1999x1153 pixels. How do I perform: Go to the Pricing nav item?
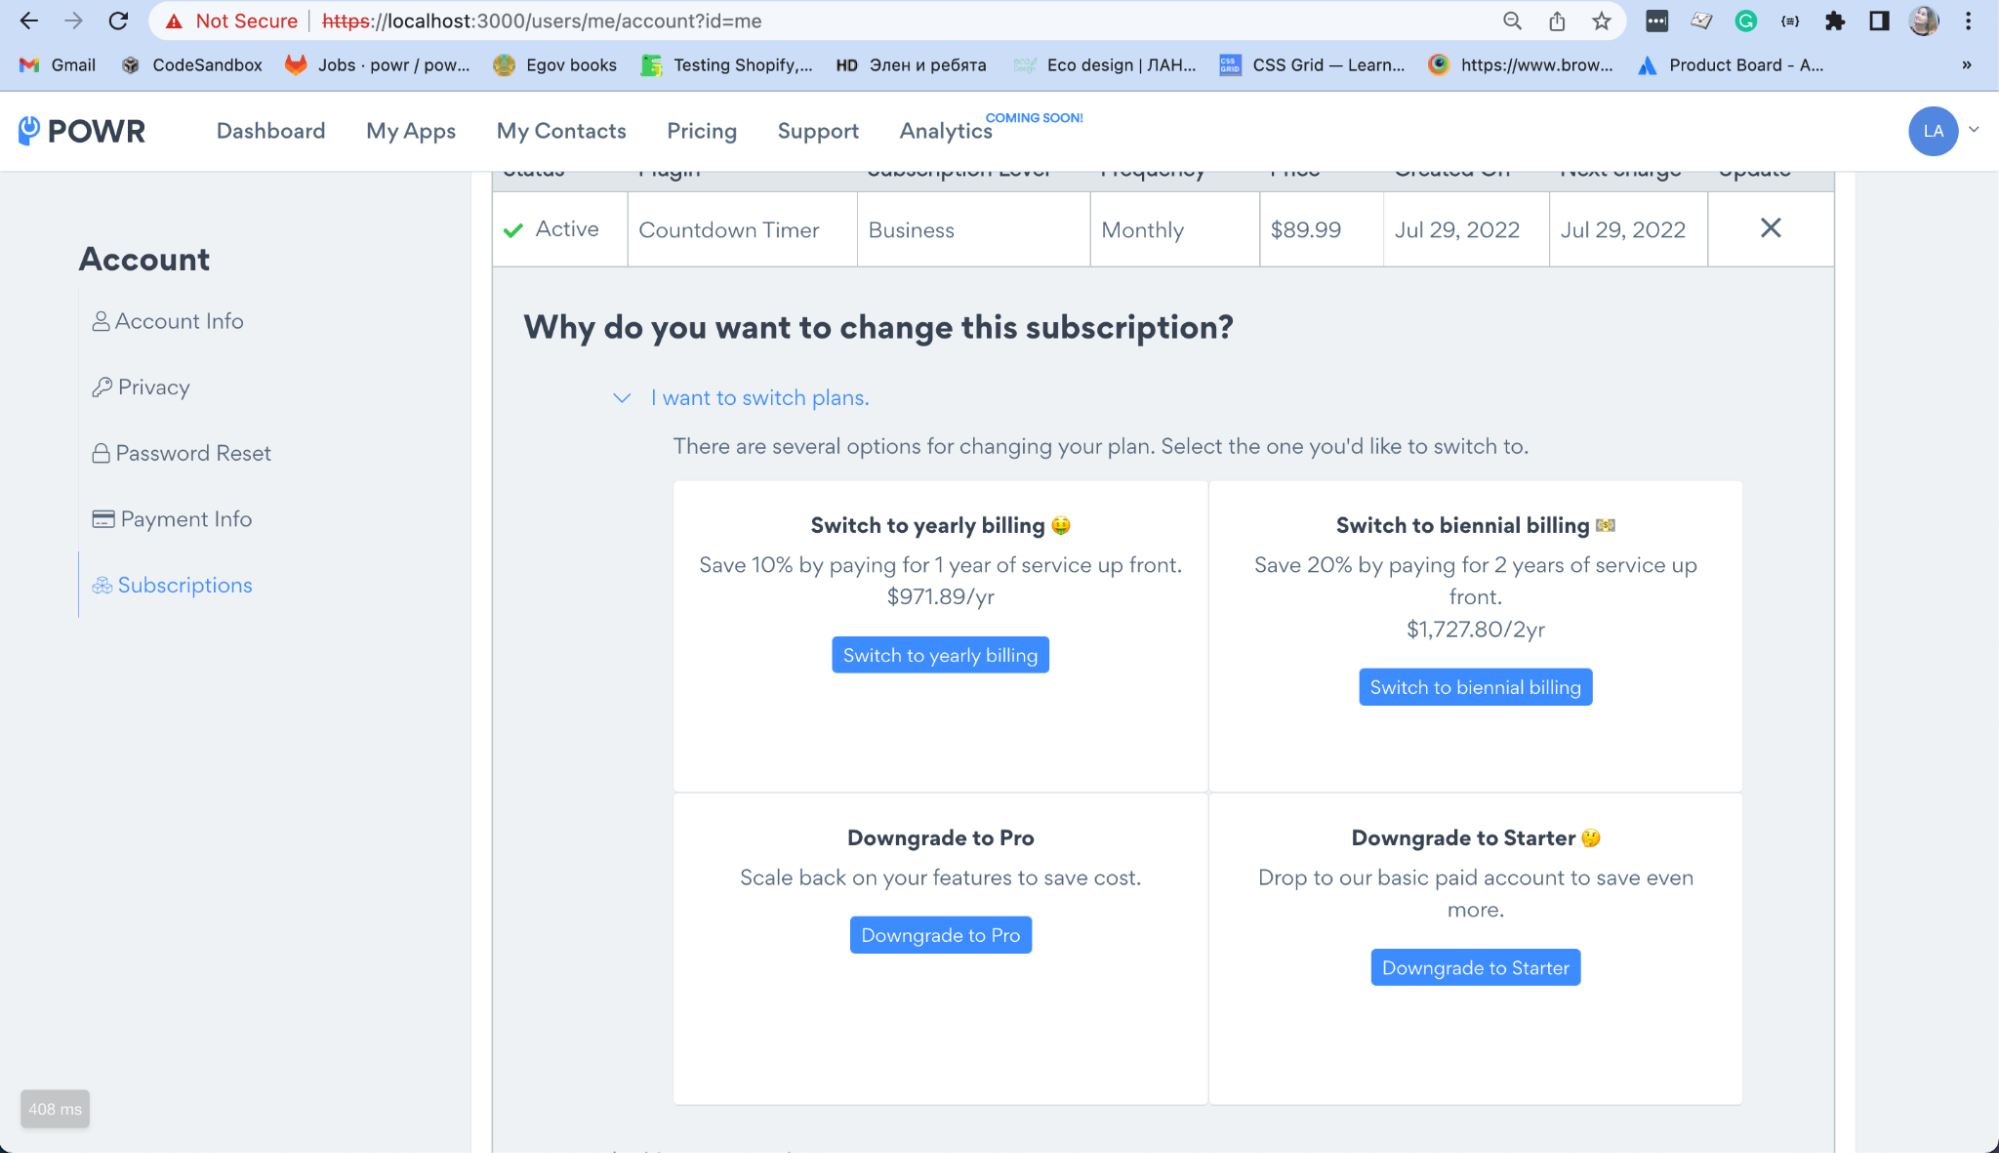(x=702, y=131)
